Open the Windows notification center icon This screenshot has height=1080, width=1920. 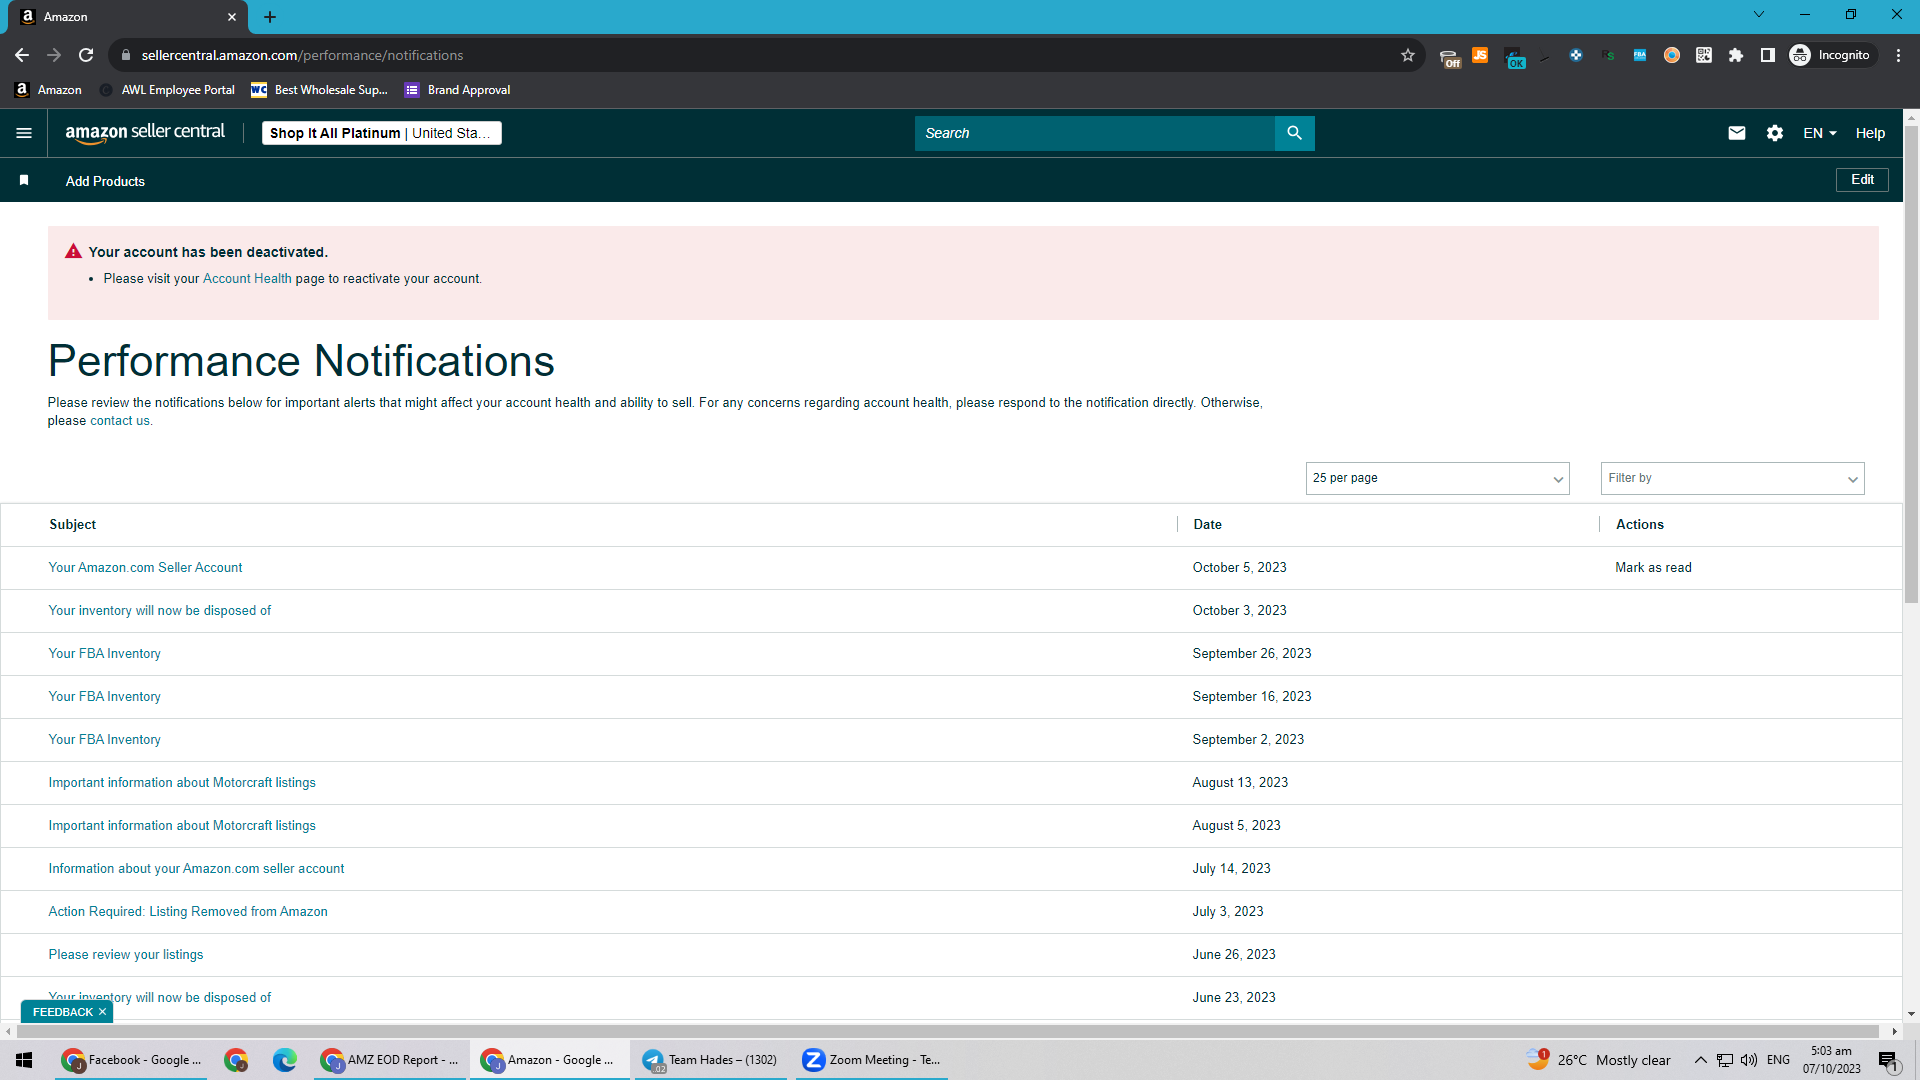[1888, 1060]
